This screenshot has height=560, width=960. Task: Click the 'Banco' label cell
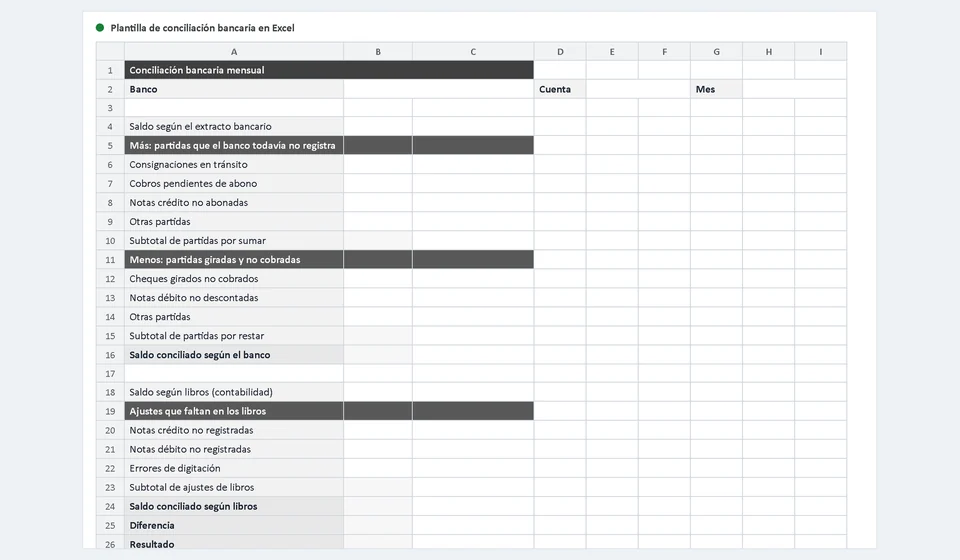234,89
